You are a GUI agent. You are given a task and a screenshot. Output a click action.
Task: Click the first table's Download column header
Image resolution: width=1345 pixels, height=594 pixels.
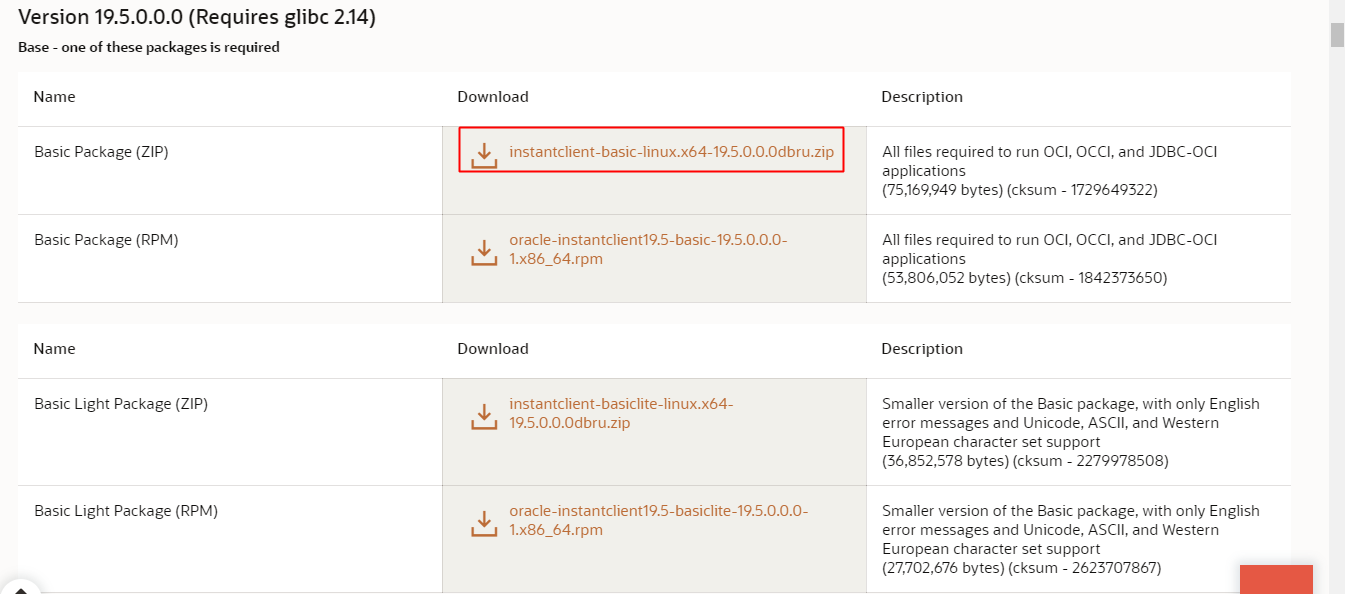pyautogui.click(x=493, y=97)
